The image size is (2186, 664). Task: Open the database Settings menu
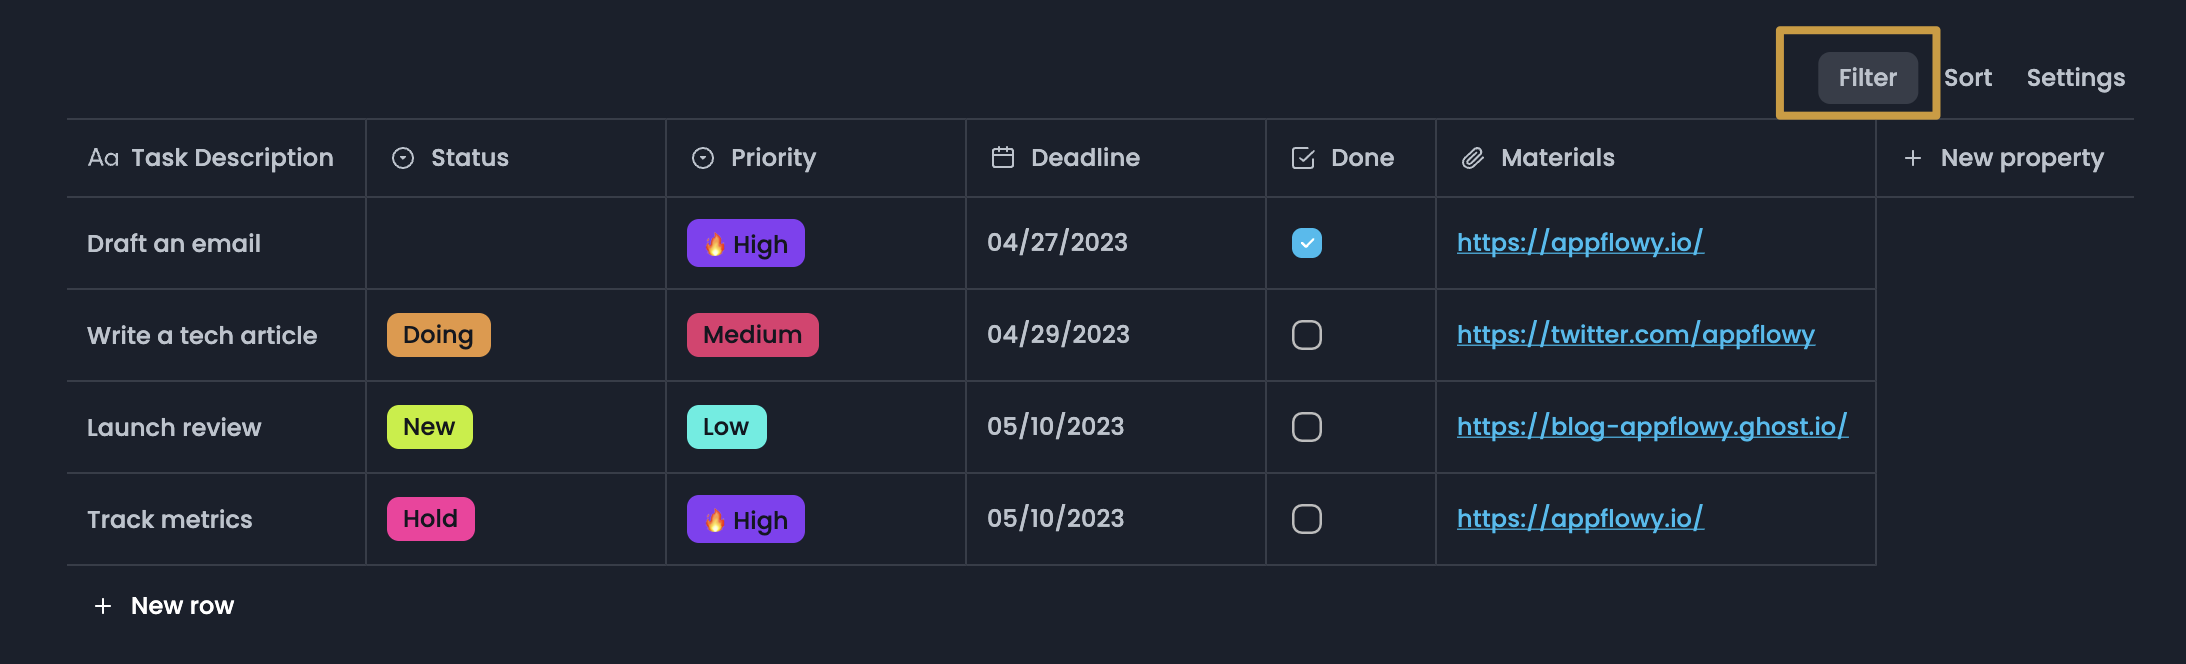pyautogui.click(x=2075, y=78)
